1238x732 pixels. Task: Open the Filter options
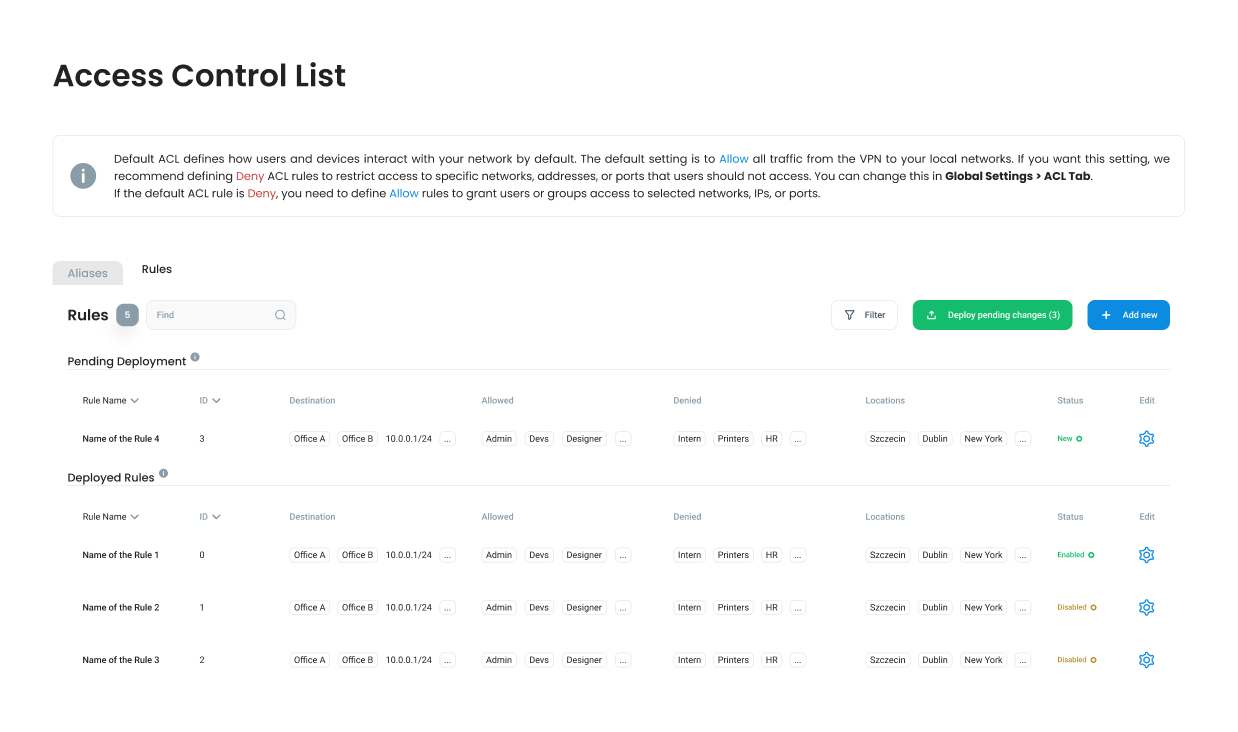(x=864, y=315)
